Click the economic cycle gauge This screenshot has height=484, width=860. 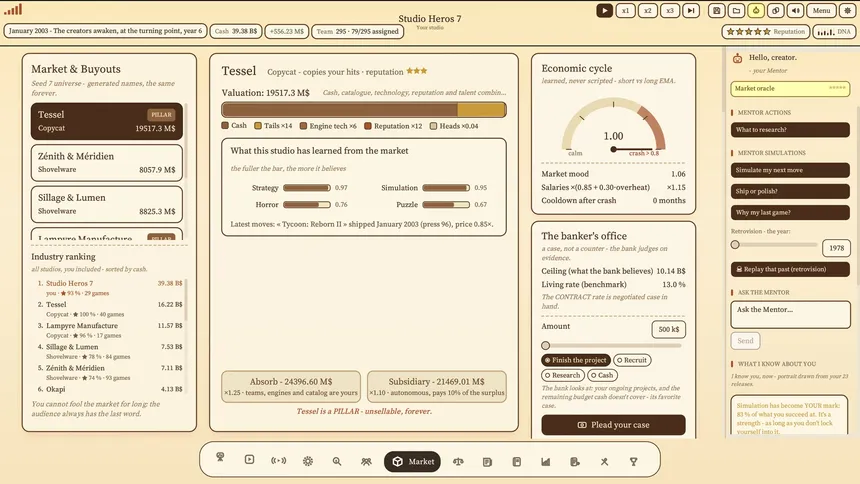tap(613, 126)
